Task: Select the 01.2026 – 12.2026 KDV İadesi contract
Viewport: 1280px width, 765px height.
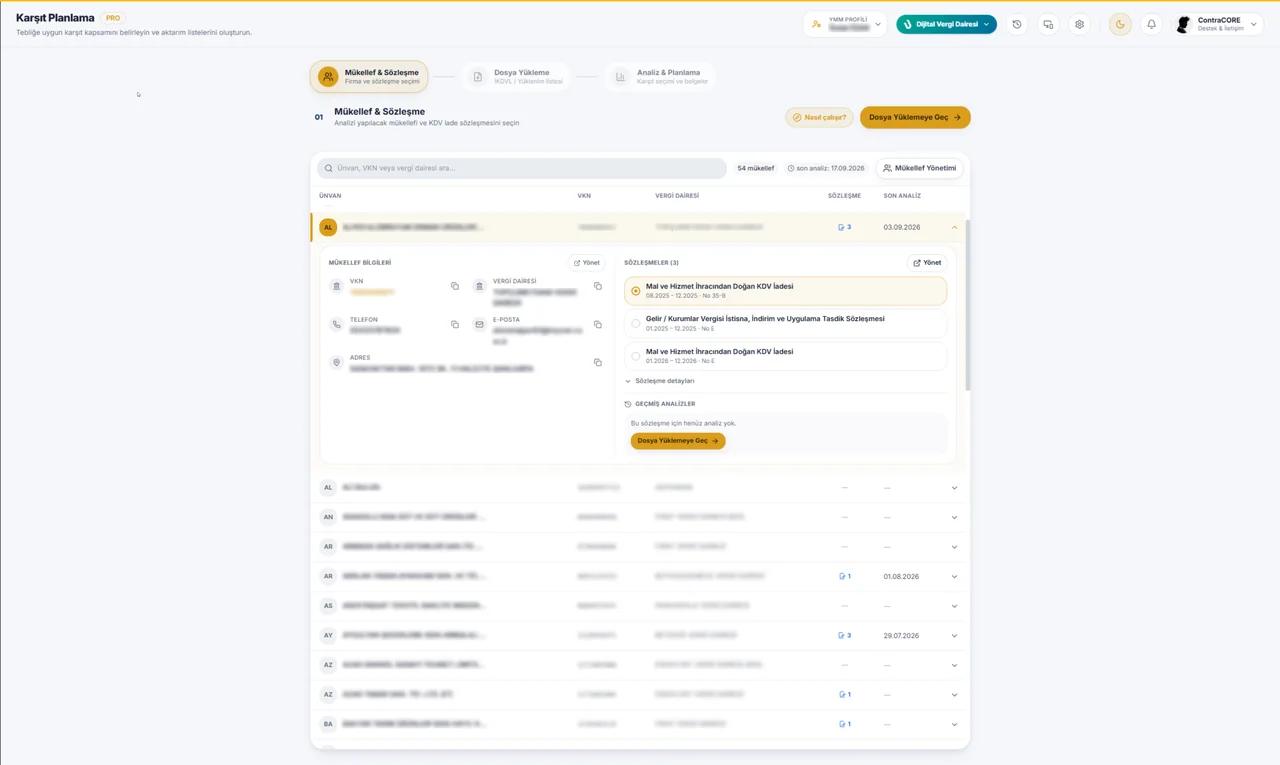Action: [785, 356]
